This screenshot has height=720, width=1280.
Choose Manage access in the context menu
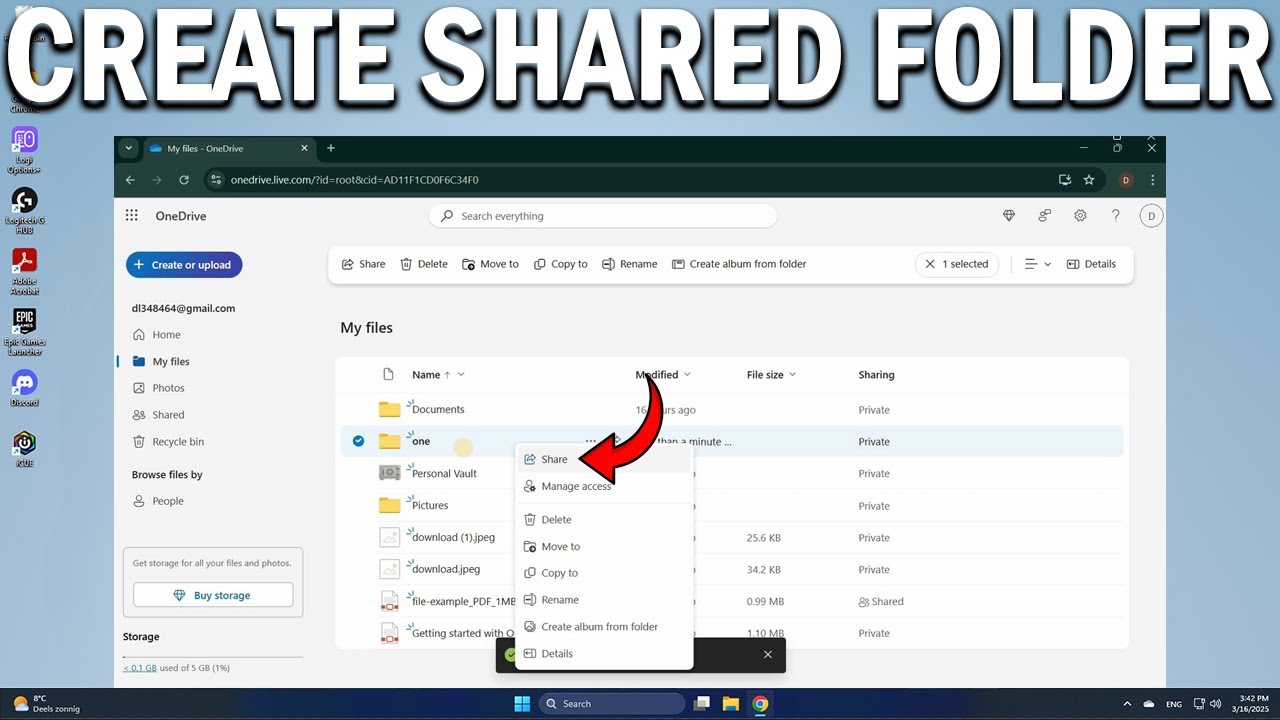[604, 486]
